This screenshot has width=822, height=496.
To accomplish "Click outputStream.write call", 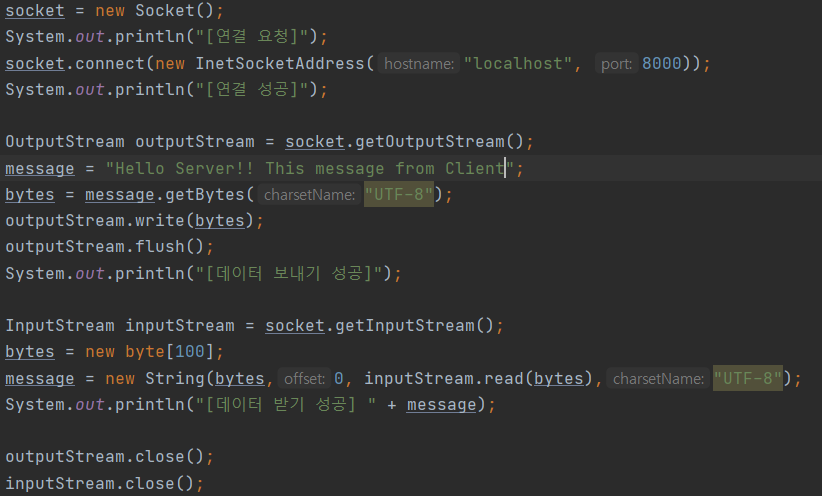I will [x=95, y=220].
